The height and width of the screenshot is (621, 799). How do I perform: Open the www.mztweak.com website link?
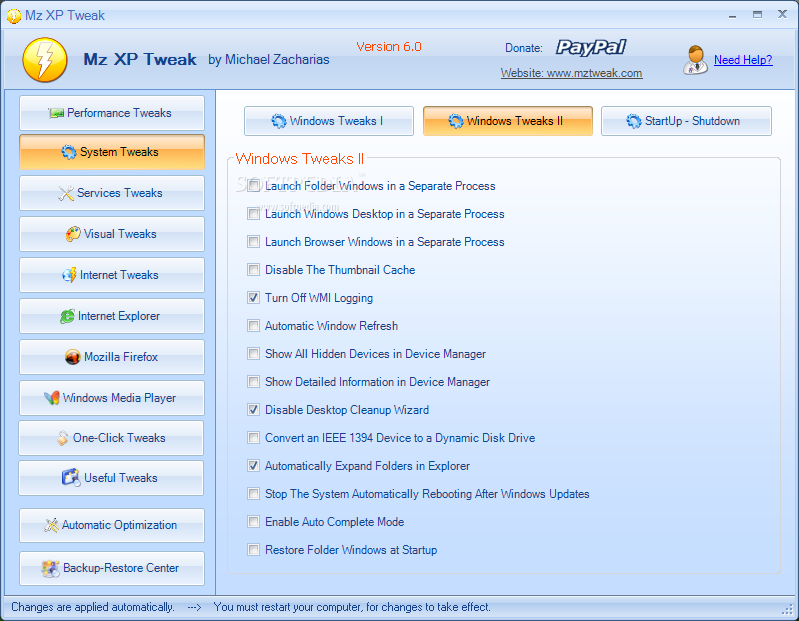(571, 73)
